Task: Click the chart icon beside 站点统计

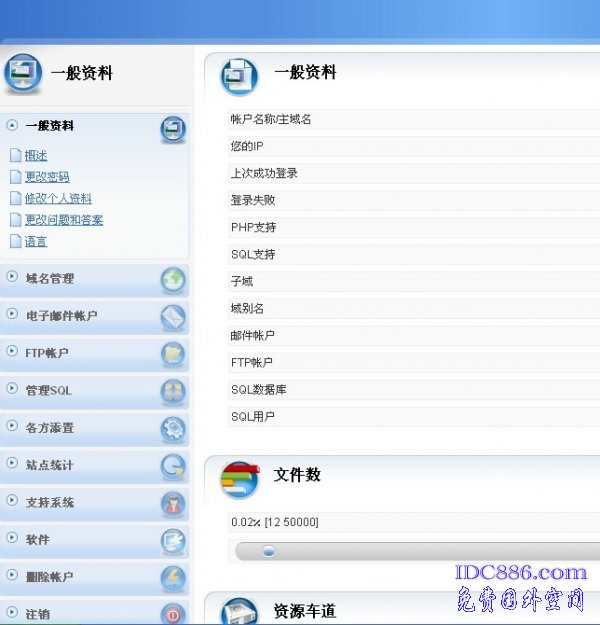Action: 173,466
